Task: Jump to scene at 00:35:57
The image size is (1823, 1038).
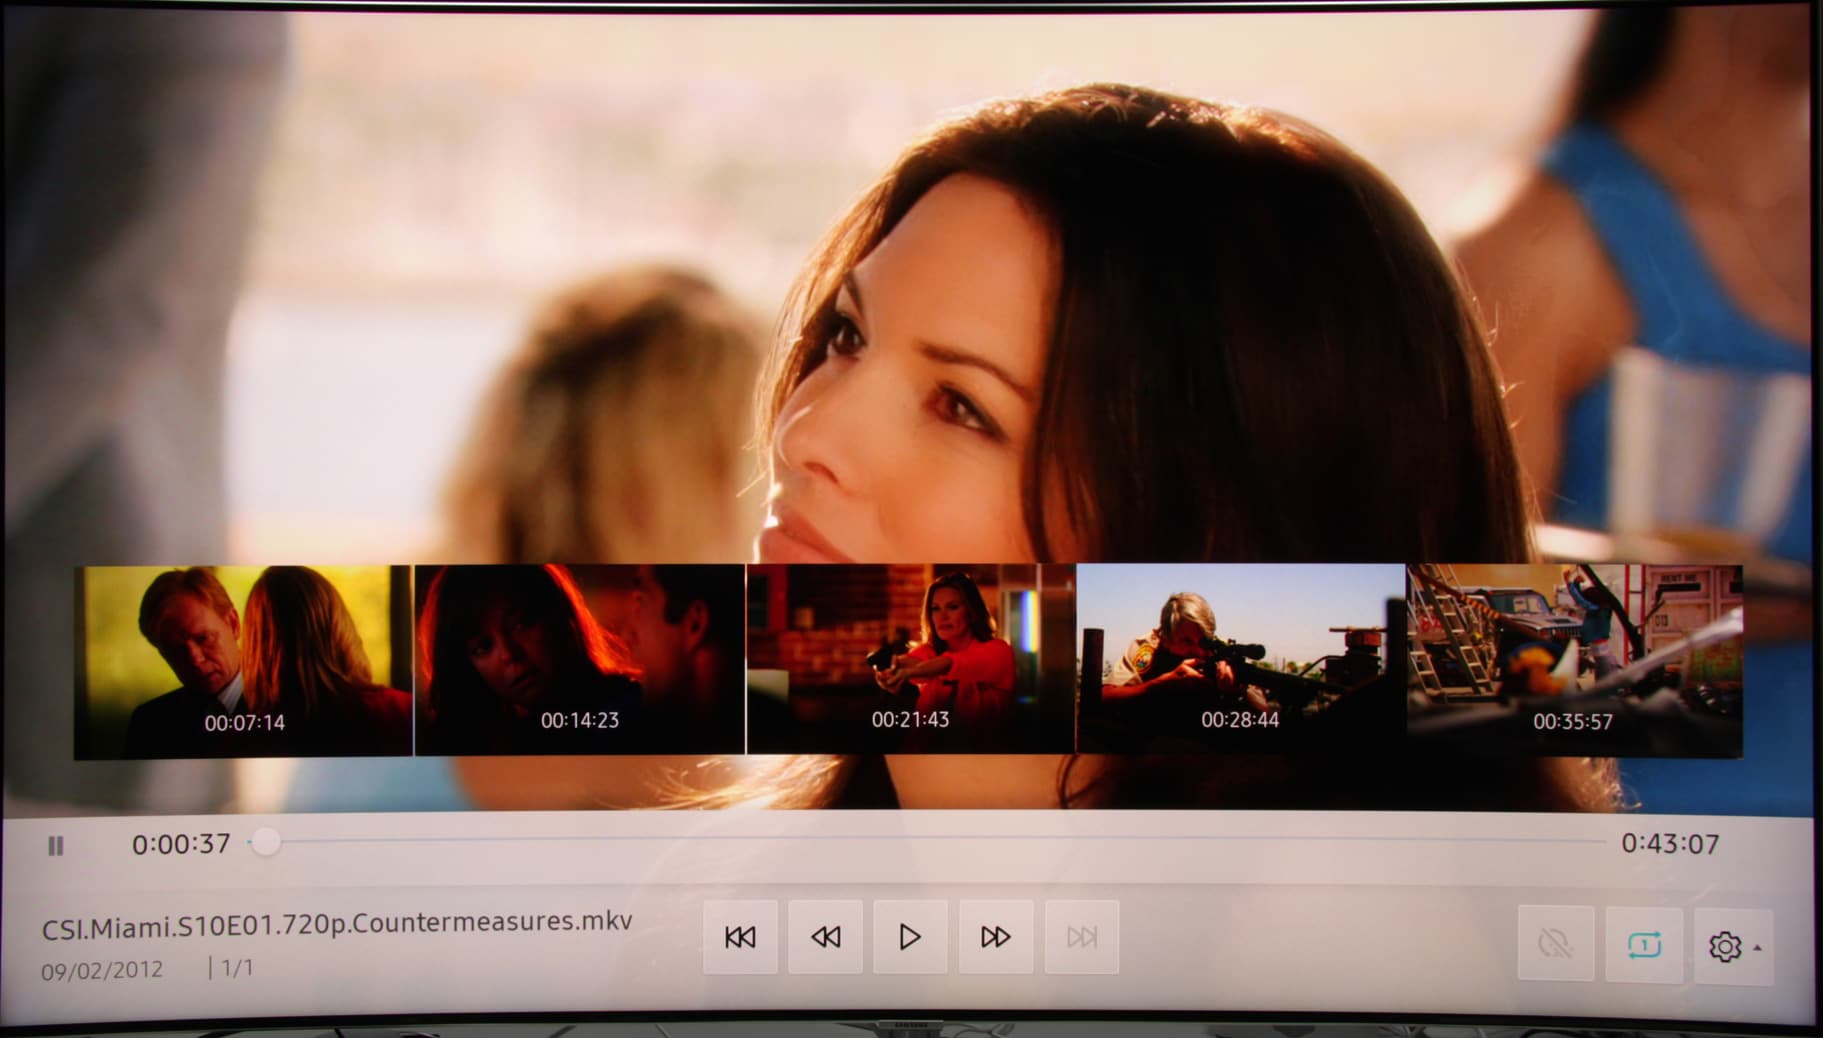Action: pyautogui.click(x=1575, y=661)
